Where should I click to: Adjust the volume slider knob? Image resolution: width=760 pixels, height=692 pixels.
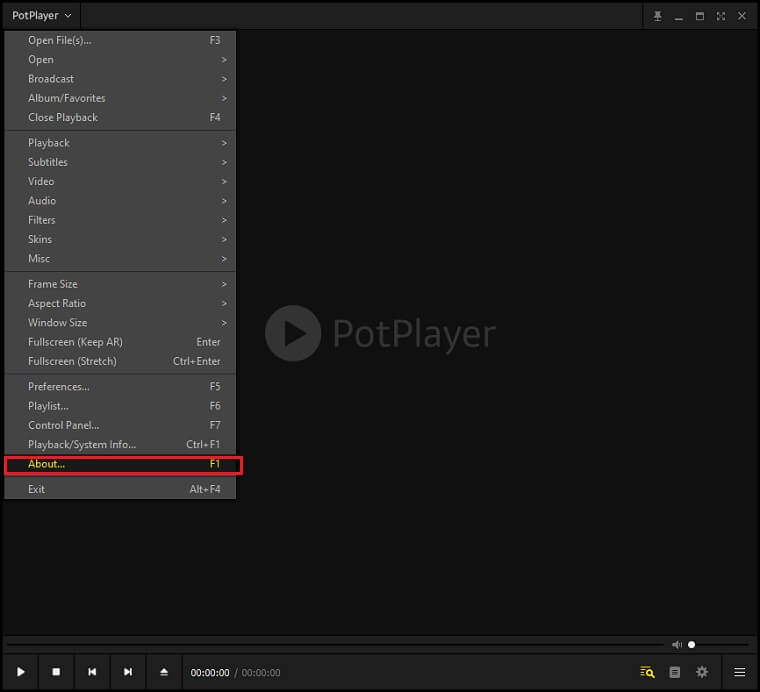(692, 645)
